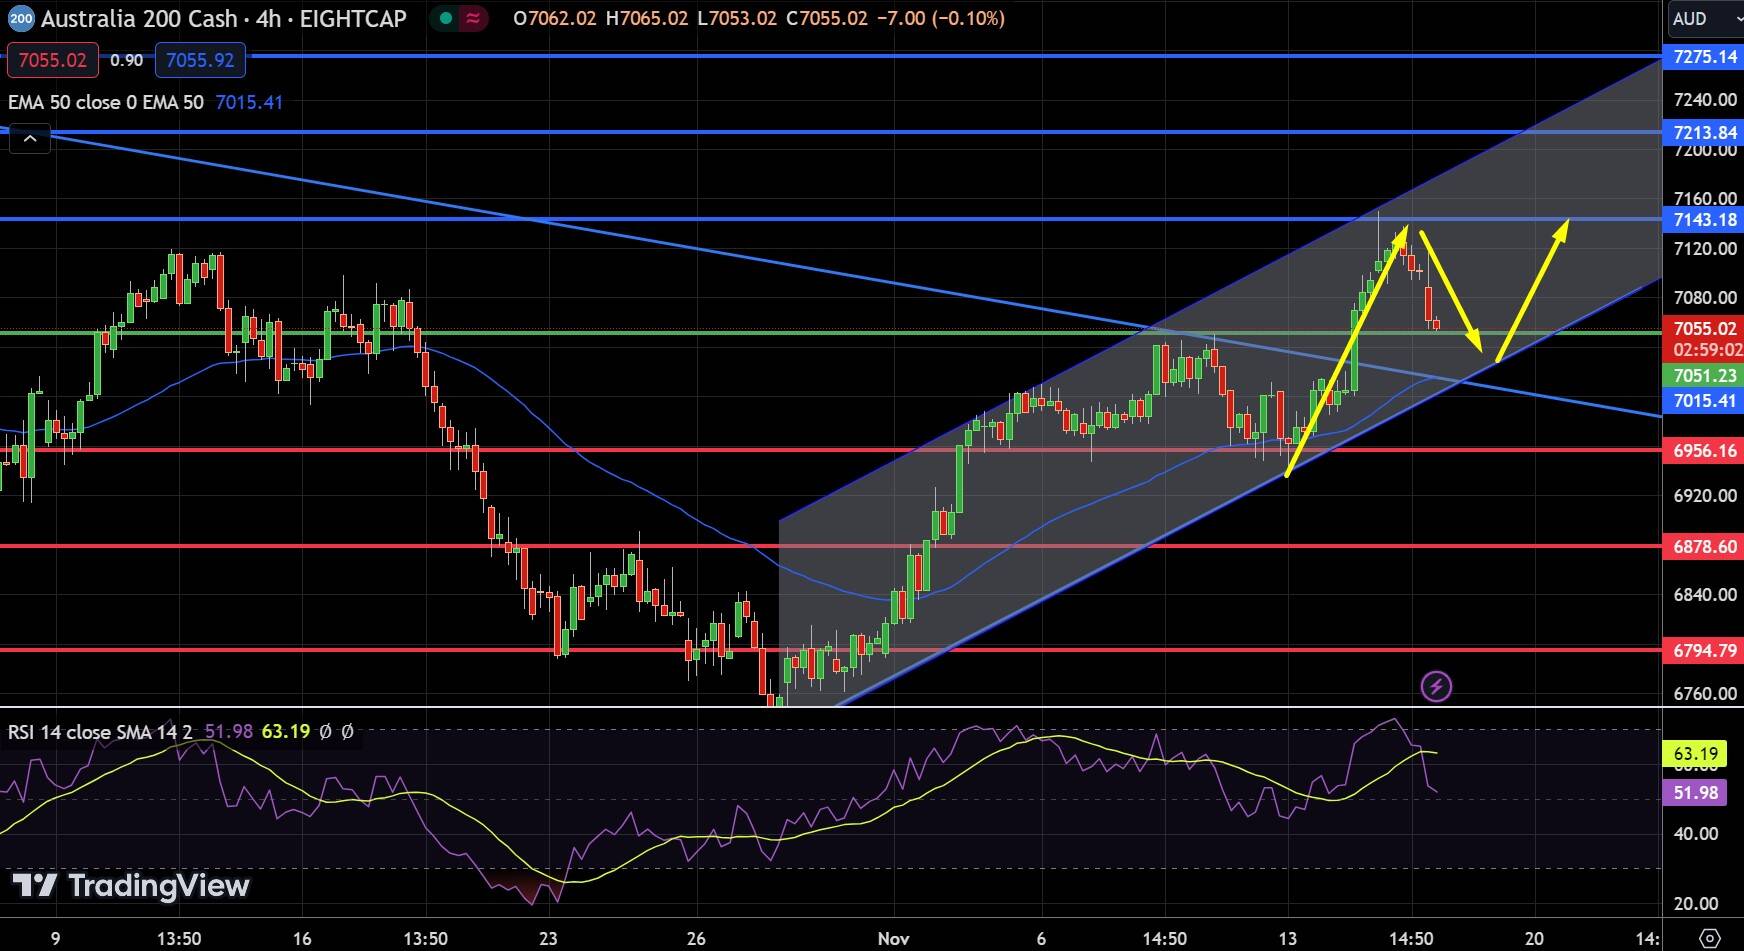
Task: Click the Australia 200 symbol logo icon
Action: coord(21,18)
